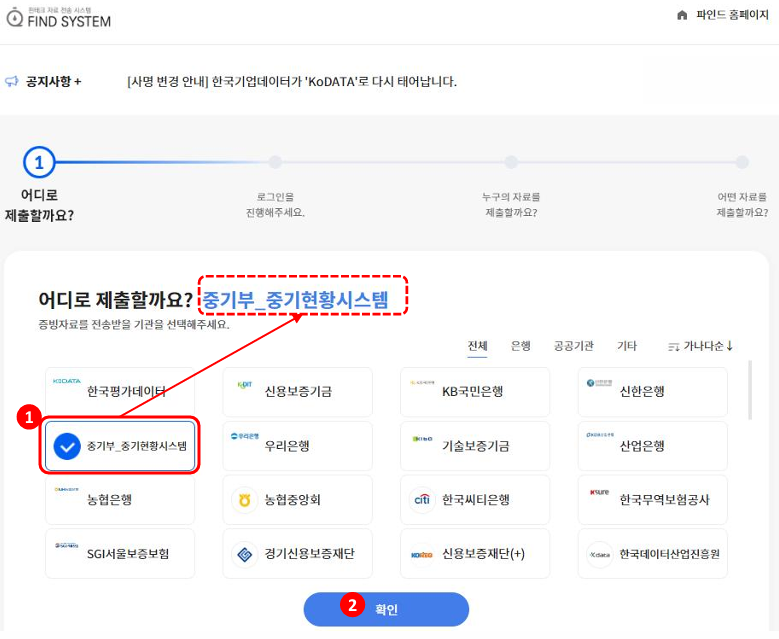
Task: Switch to the 기타 filter tab
Action: [x=626, y=346]
